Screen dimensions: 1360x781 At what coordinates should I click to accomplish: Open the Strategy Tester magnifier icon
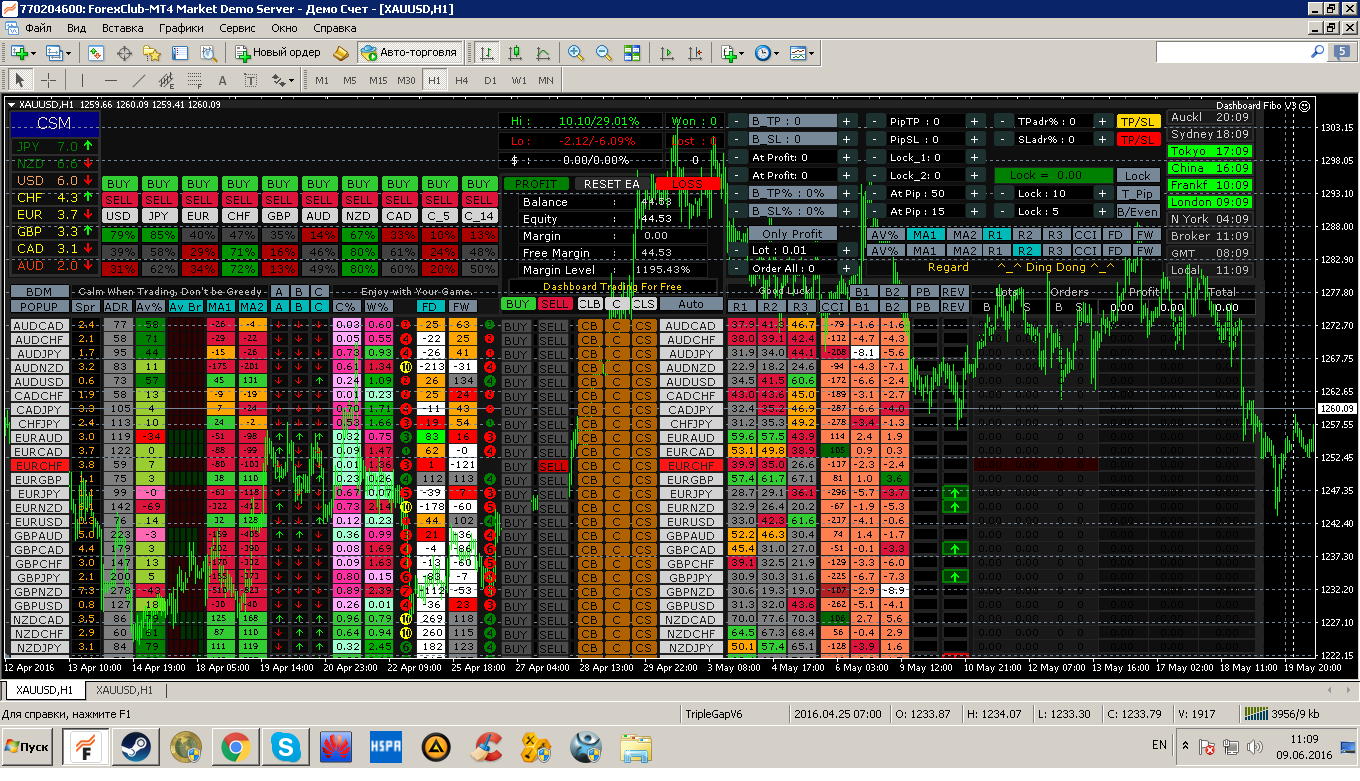208,52
